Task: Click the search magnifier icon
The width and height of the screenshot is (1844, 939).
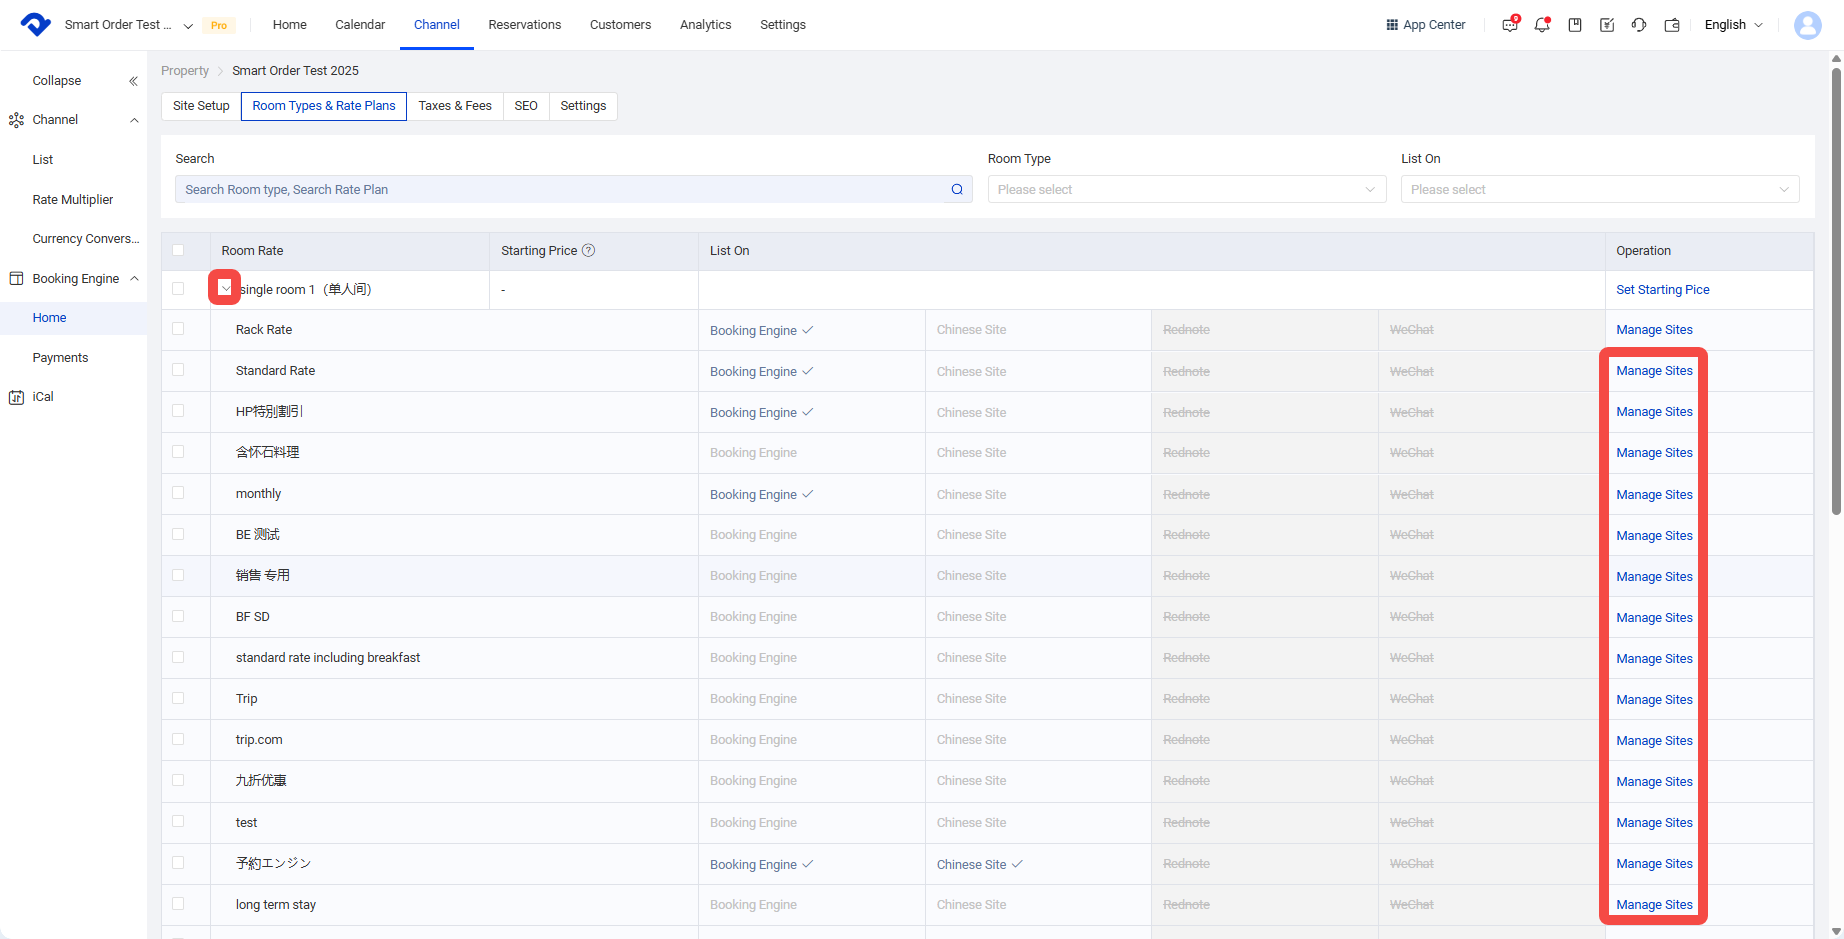Action: tap(957, 189)
